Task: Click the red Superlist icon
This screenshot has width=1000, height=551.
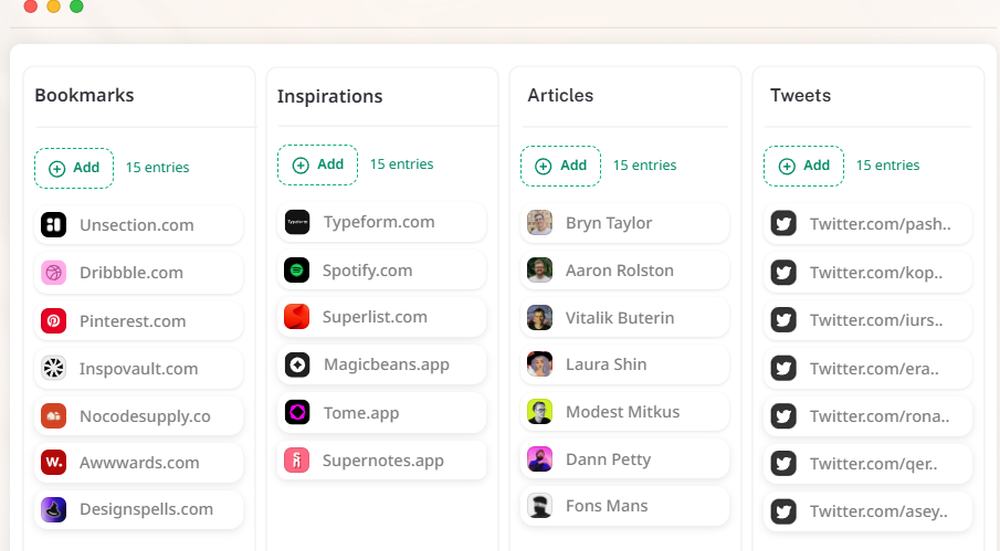Action: point(297,317)
